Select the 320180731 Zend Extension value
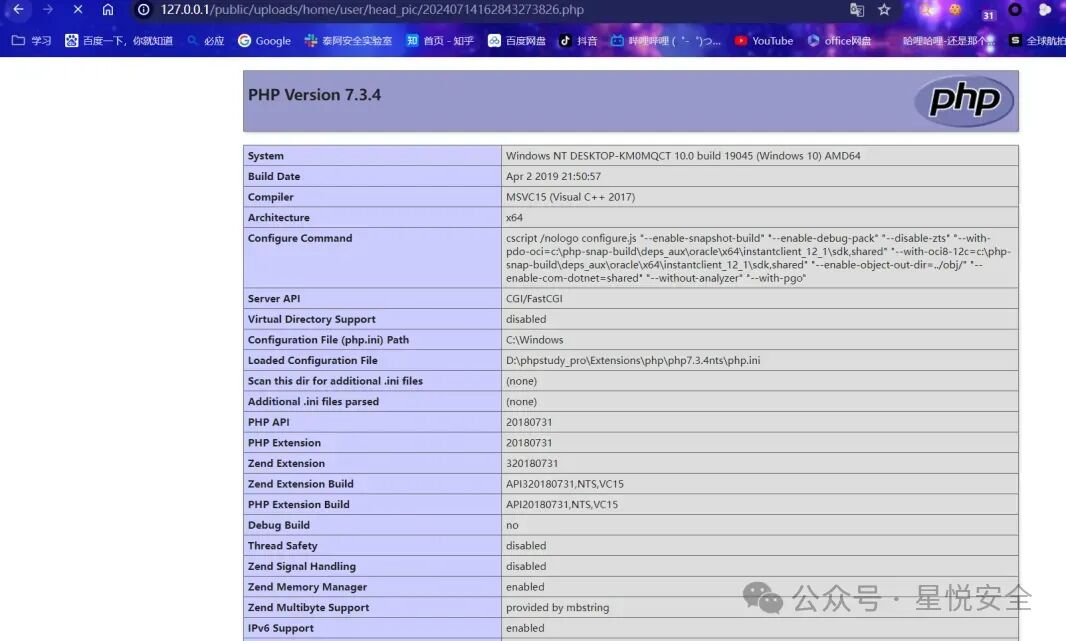Image resolution: width=1066 pixels, height=641 pixels. pos(532,464)
